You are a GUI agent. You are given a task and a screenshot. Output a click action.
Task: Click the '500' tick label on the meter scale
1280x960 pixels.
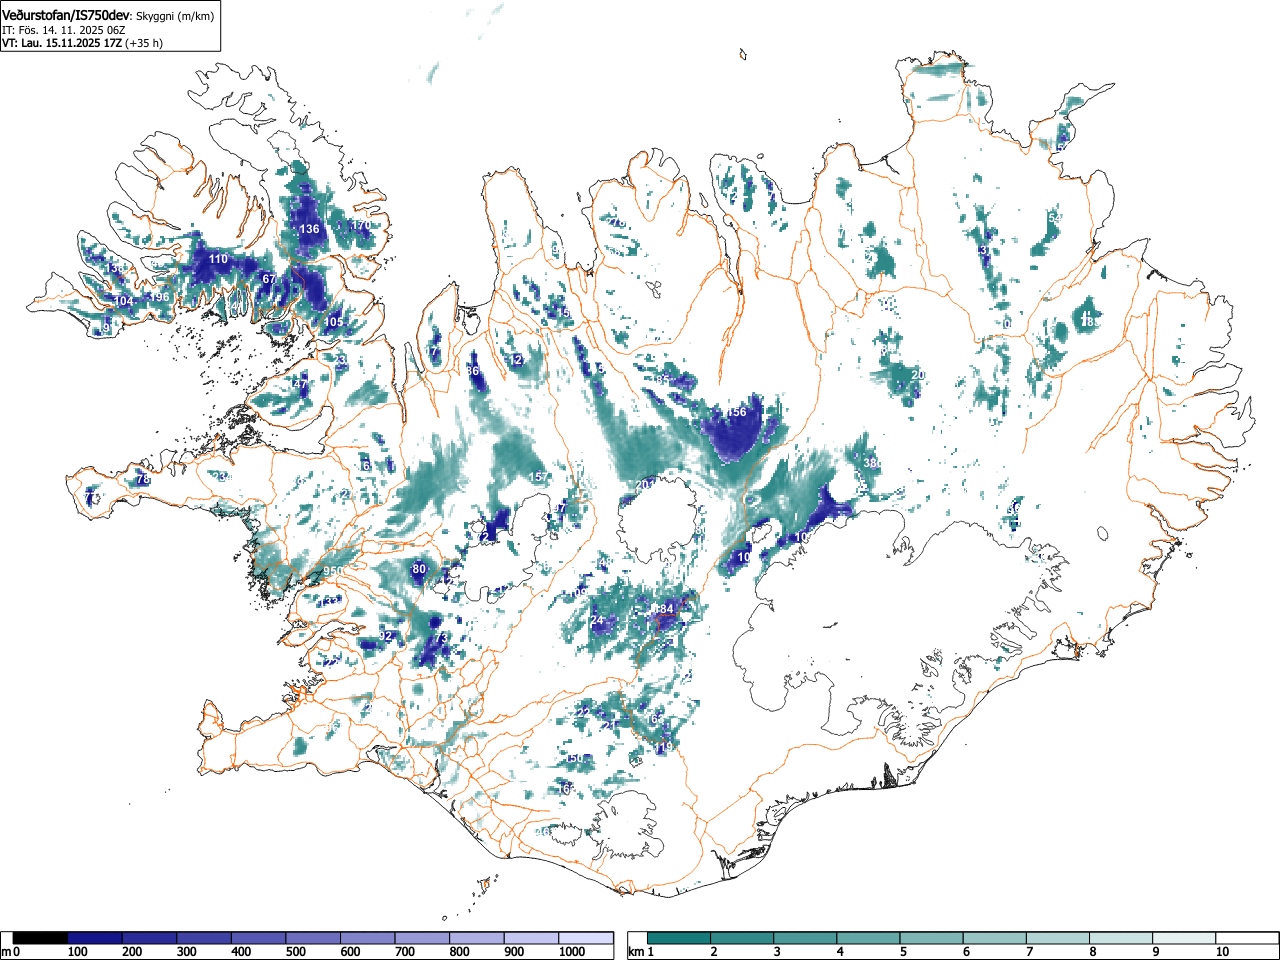coord(296,952)
